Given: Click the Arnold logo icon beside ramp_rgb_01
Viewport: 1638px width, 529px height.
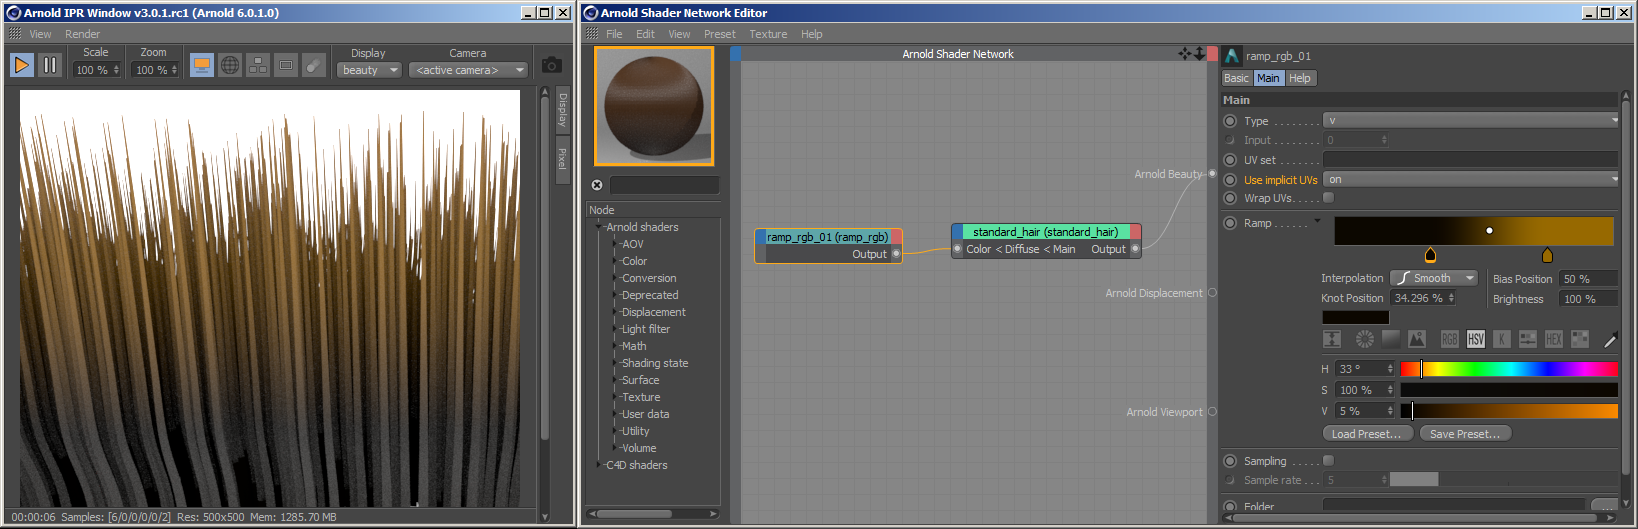Looking at the screenshot, I should tap(1232, 56).
